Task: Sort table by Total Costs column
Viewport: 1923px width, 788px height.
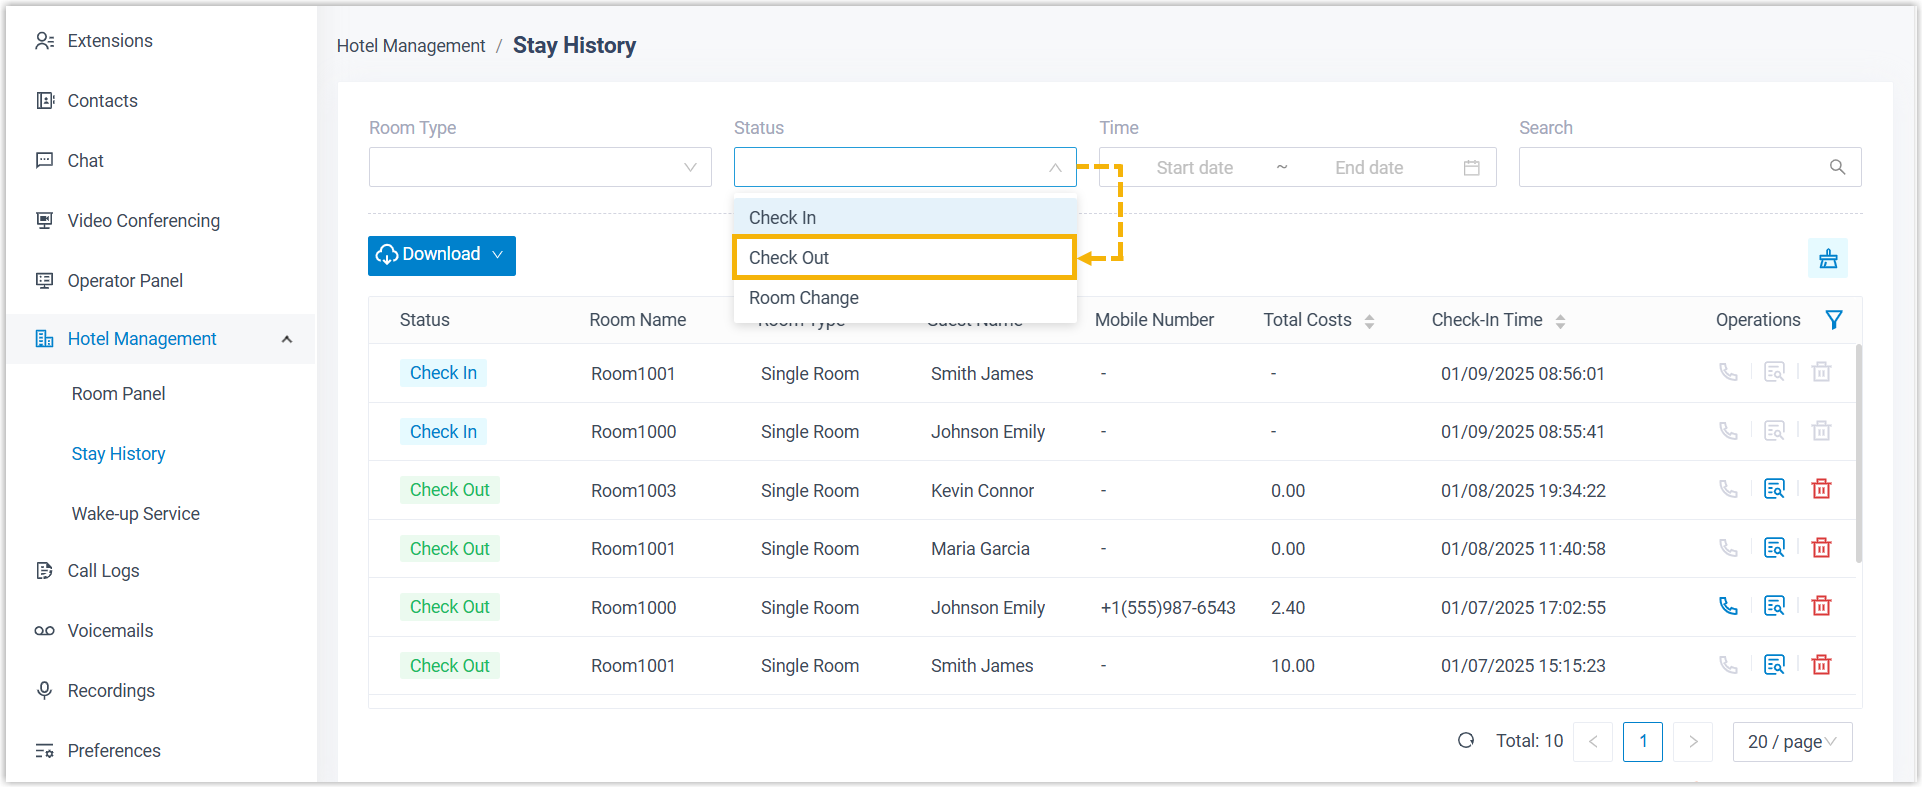Action: [1369, 321]
